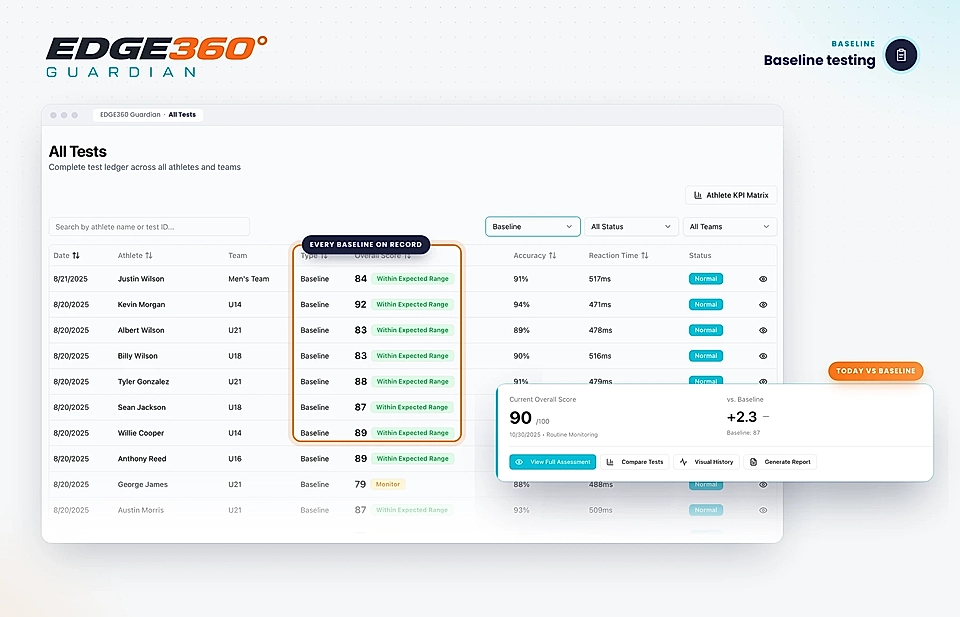Click the Baseline testing clipboard icon
Screen dimensions: 960x617
click(x=901, y=55)
